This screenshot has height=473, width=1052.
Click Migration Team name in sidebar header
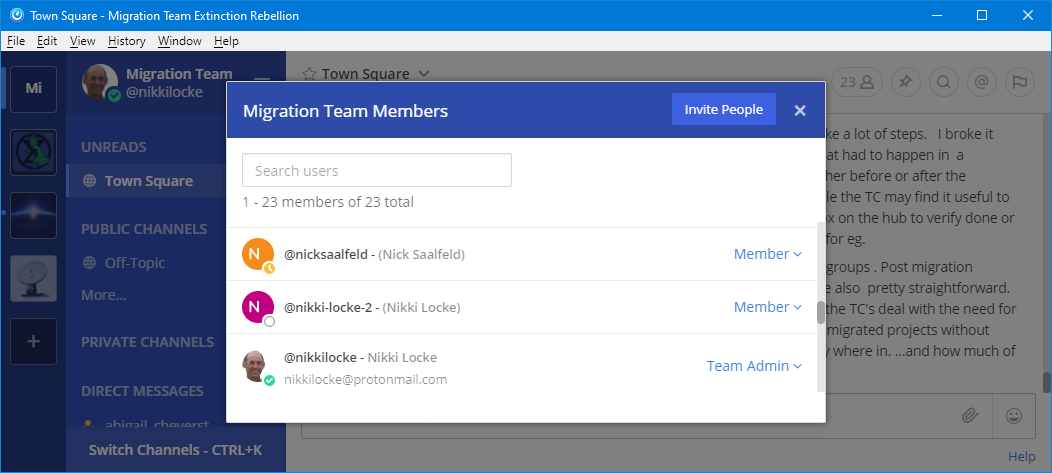coord(179,74)
